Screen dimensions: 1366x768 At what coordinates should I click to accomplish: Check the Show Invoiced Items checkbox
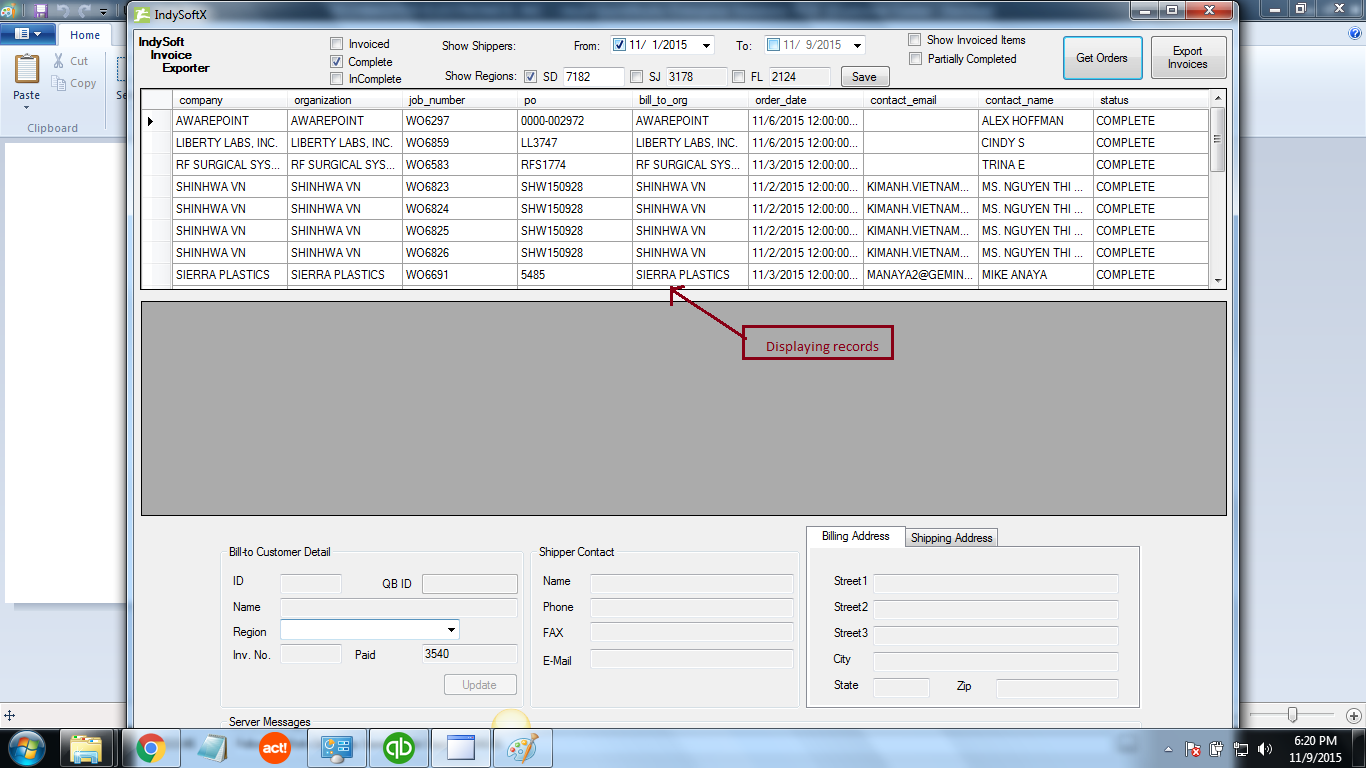(915, 40)
